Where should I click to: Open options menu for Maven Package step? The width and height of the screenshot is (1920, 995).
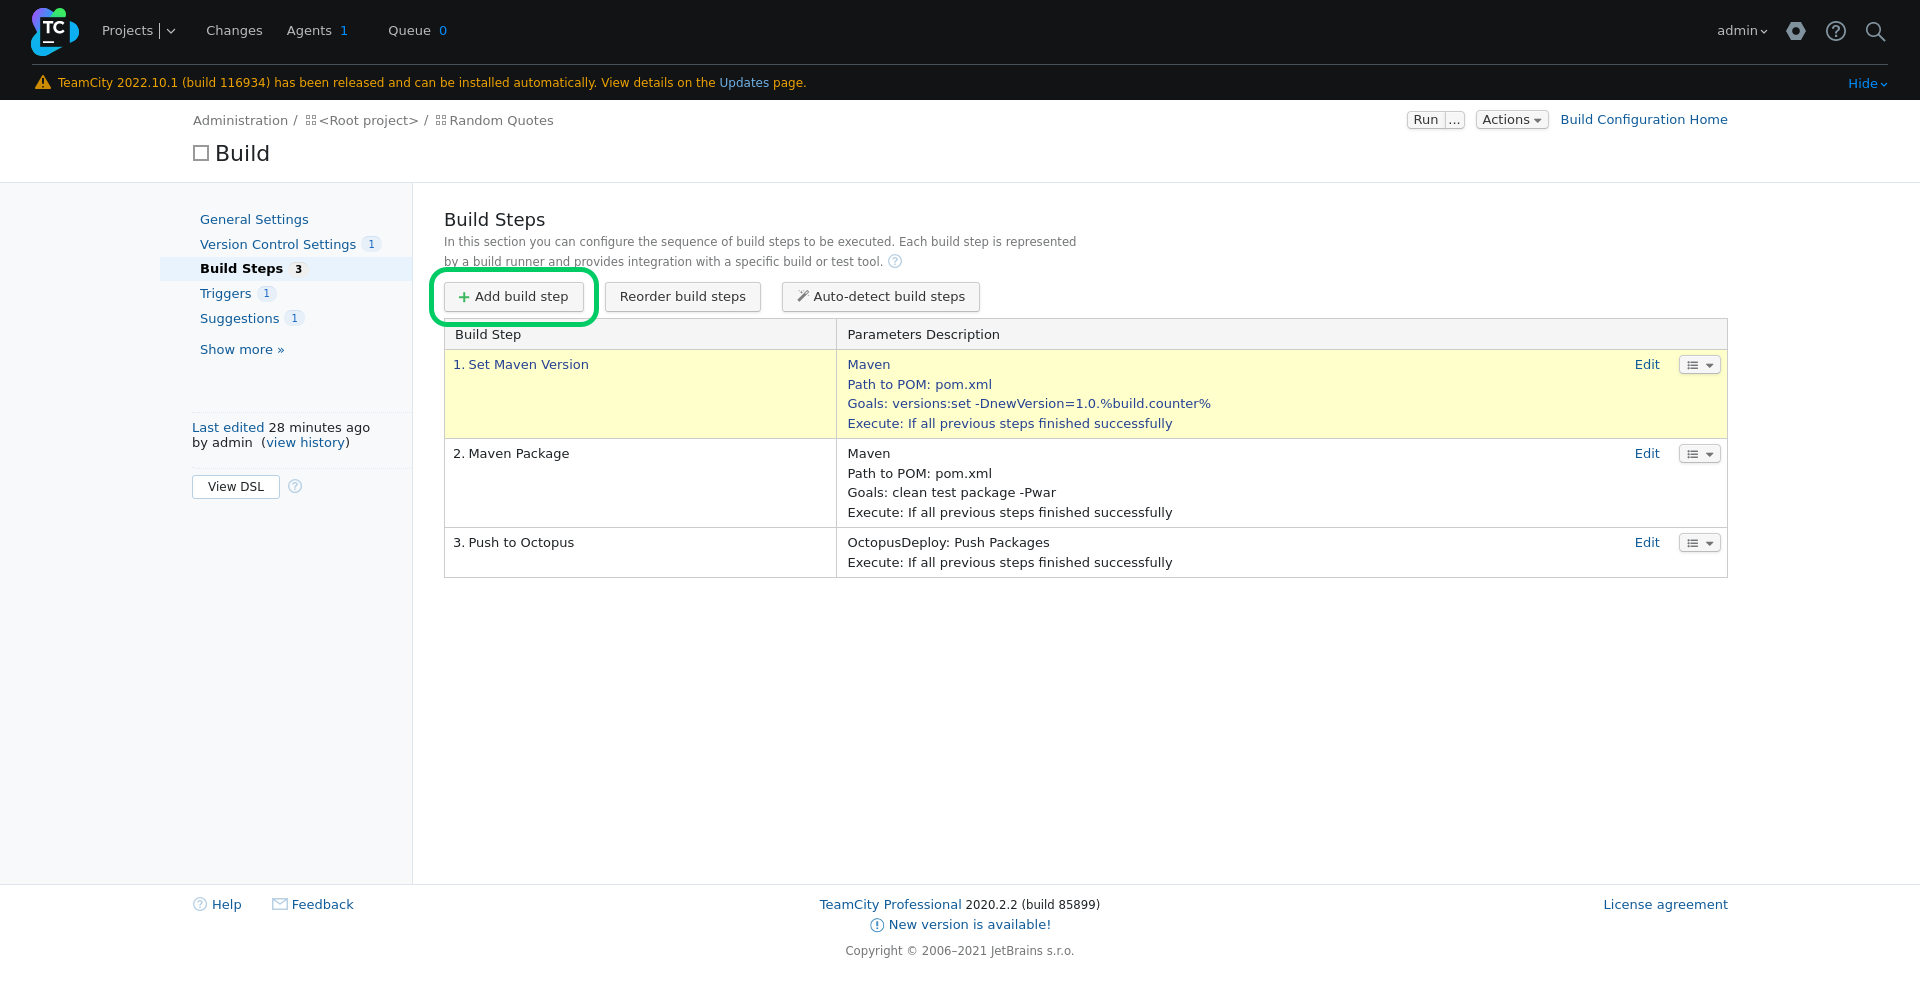coord(1699,454)
